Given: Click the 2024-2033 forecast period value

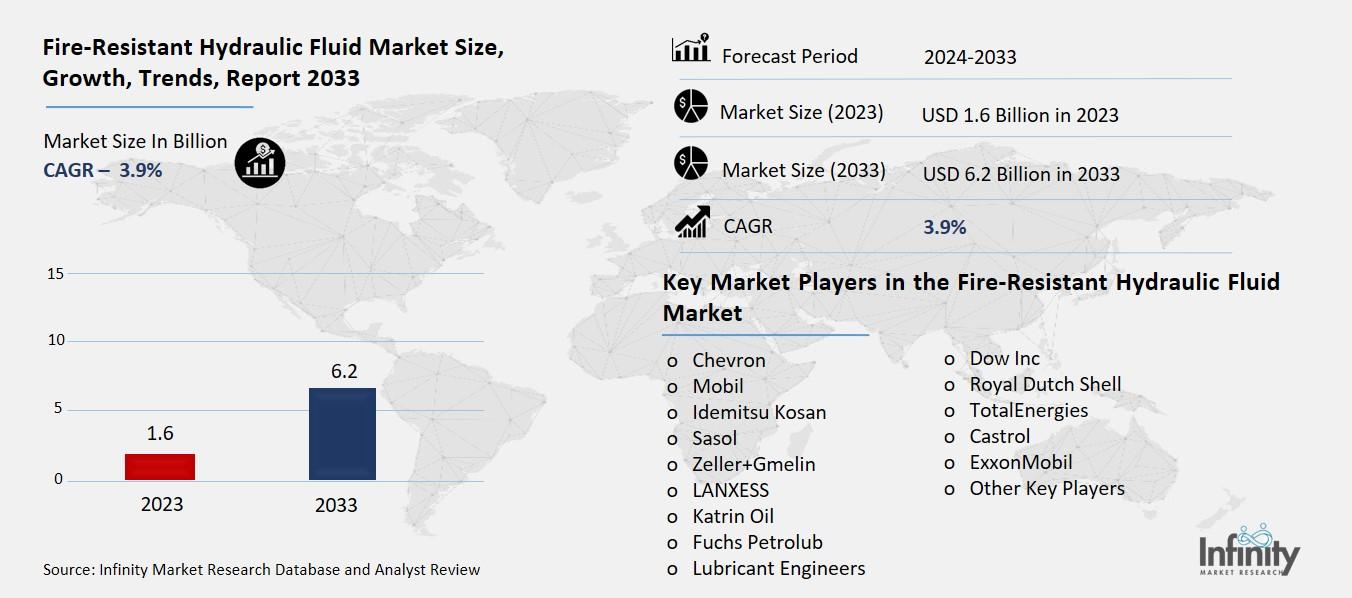Looking at the screenshot, I should pyautogui.click(x=969, y=57).
